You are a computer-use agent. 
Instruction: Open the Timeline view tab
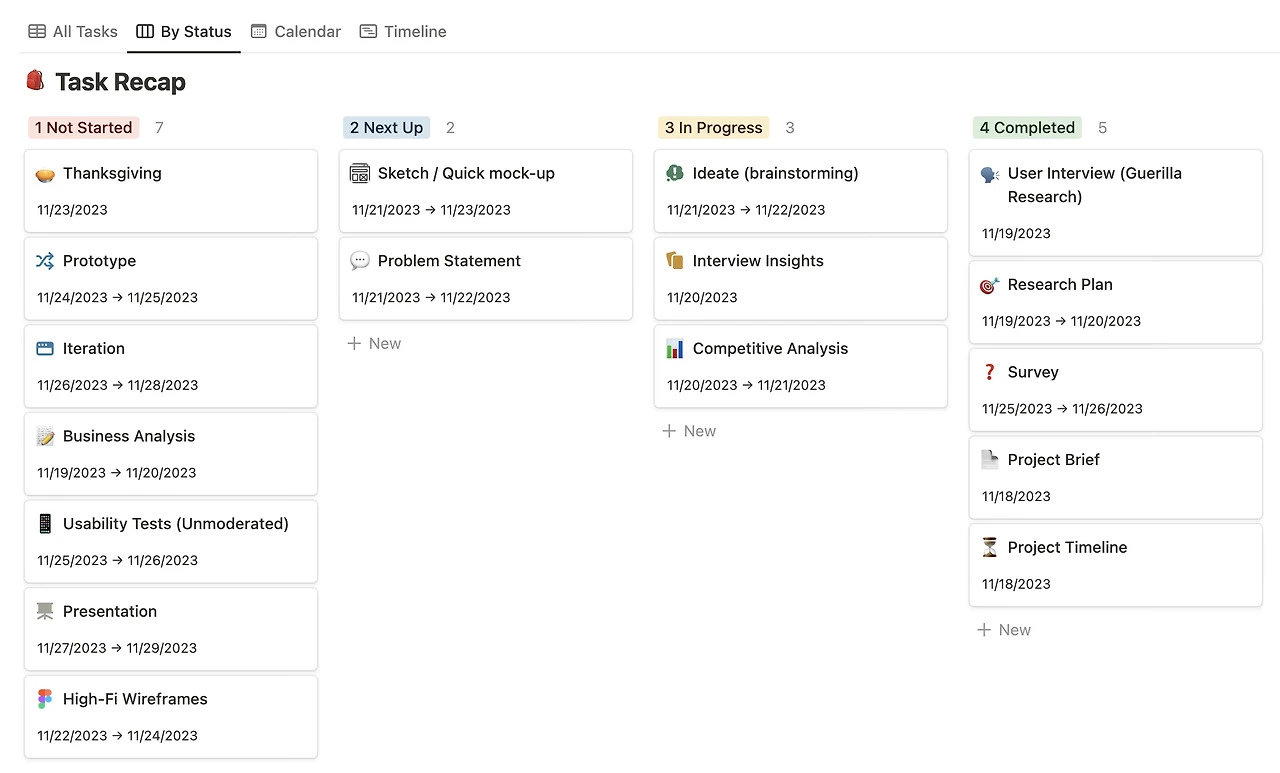coord(403,32)
